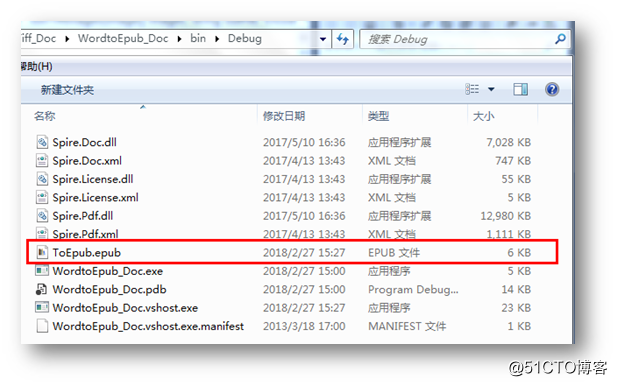Select the Spire.Pdf.dll file name

coord(83,216)
